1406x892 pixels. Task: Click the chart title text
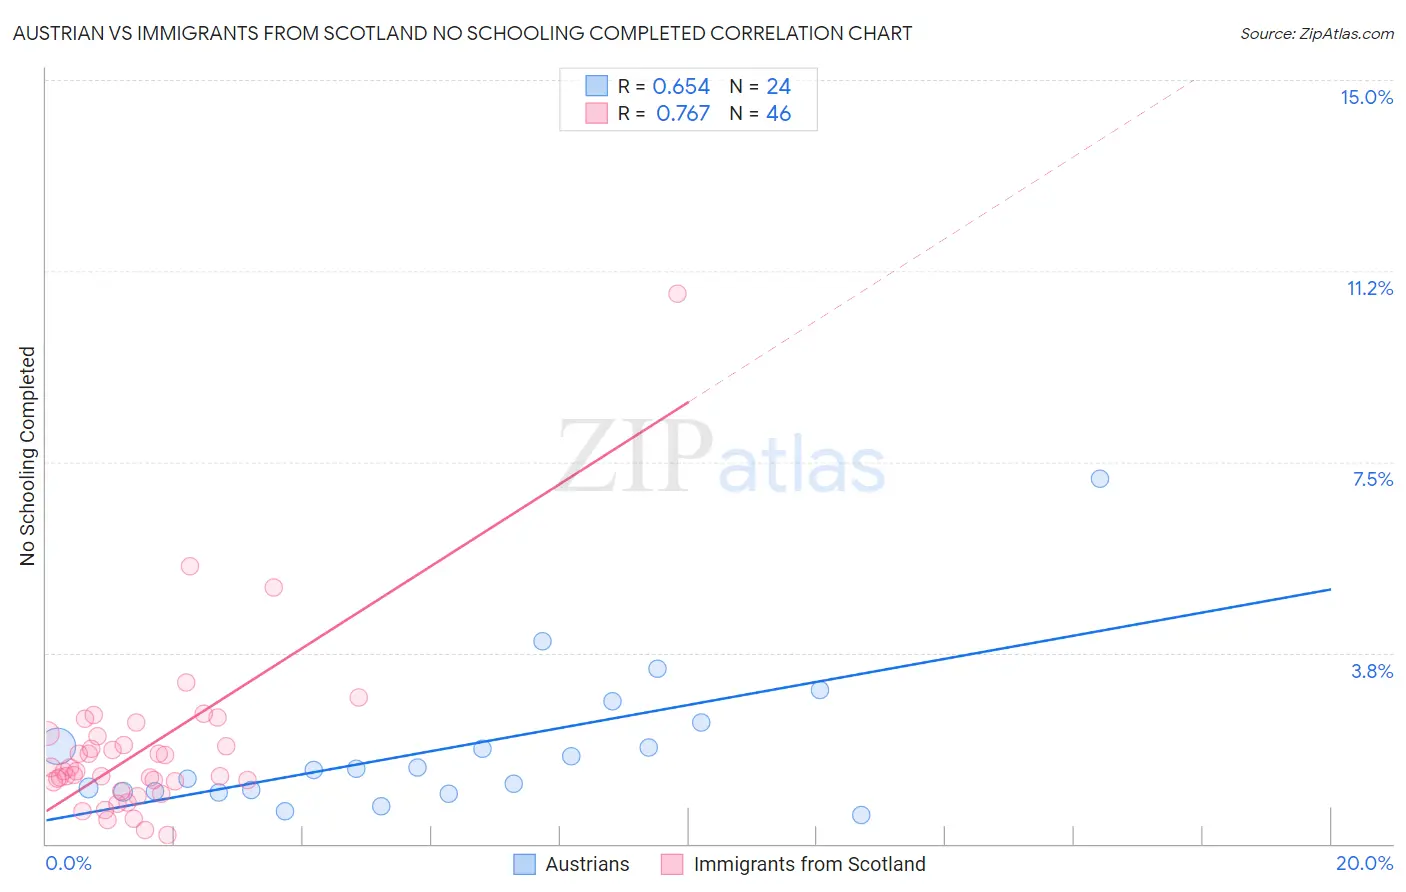click(x=462, y=33)
